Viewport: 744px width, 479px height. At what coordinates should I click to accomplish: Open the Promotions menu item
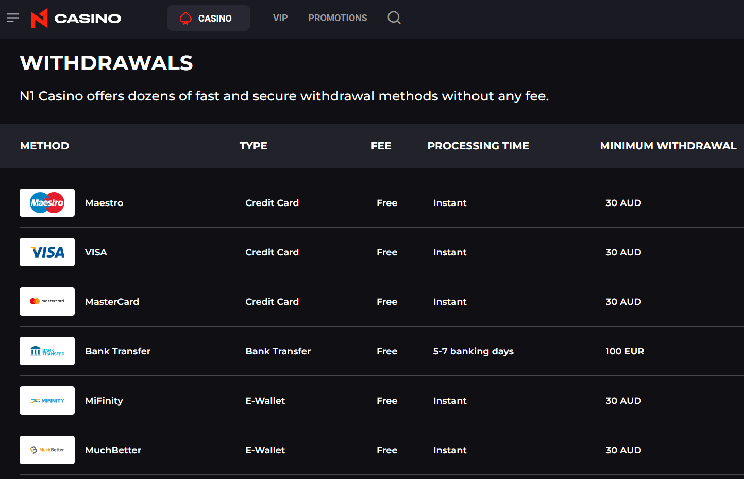(x=337, y=18)
